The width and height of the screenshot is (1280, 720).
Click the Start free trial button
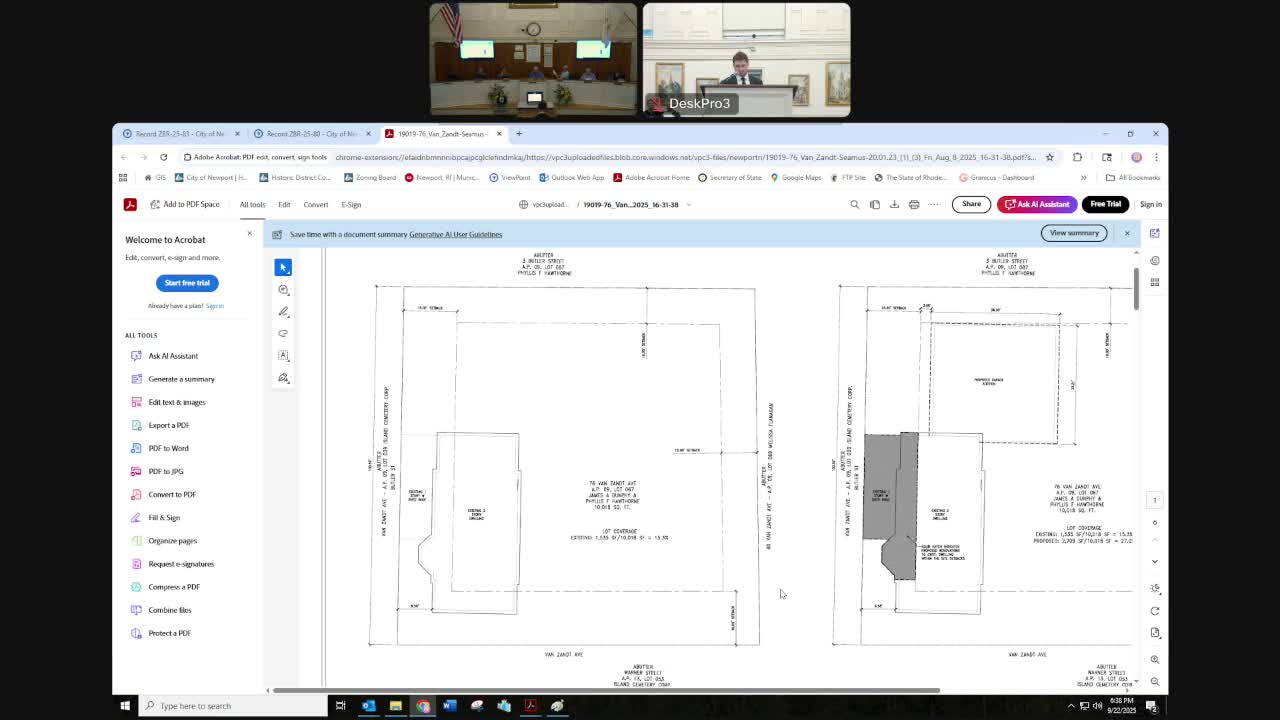point(187,283)
